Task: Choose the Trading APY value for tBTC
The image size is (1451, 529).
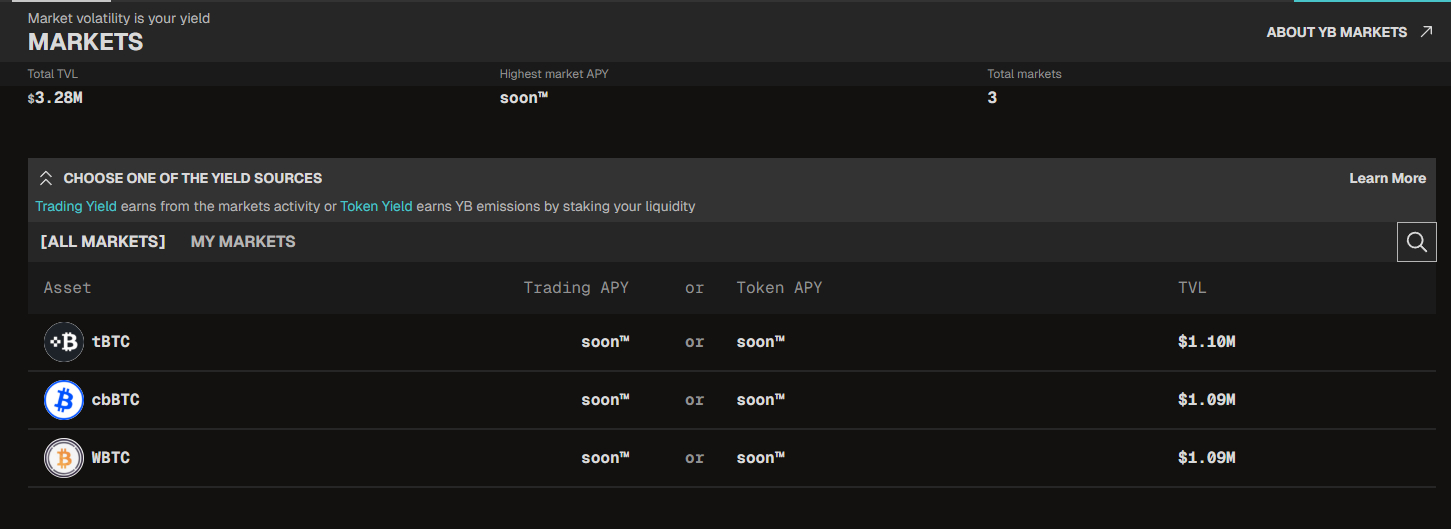Action: [605, 342]
